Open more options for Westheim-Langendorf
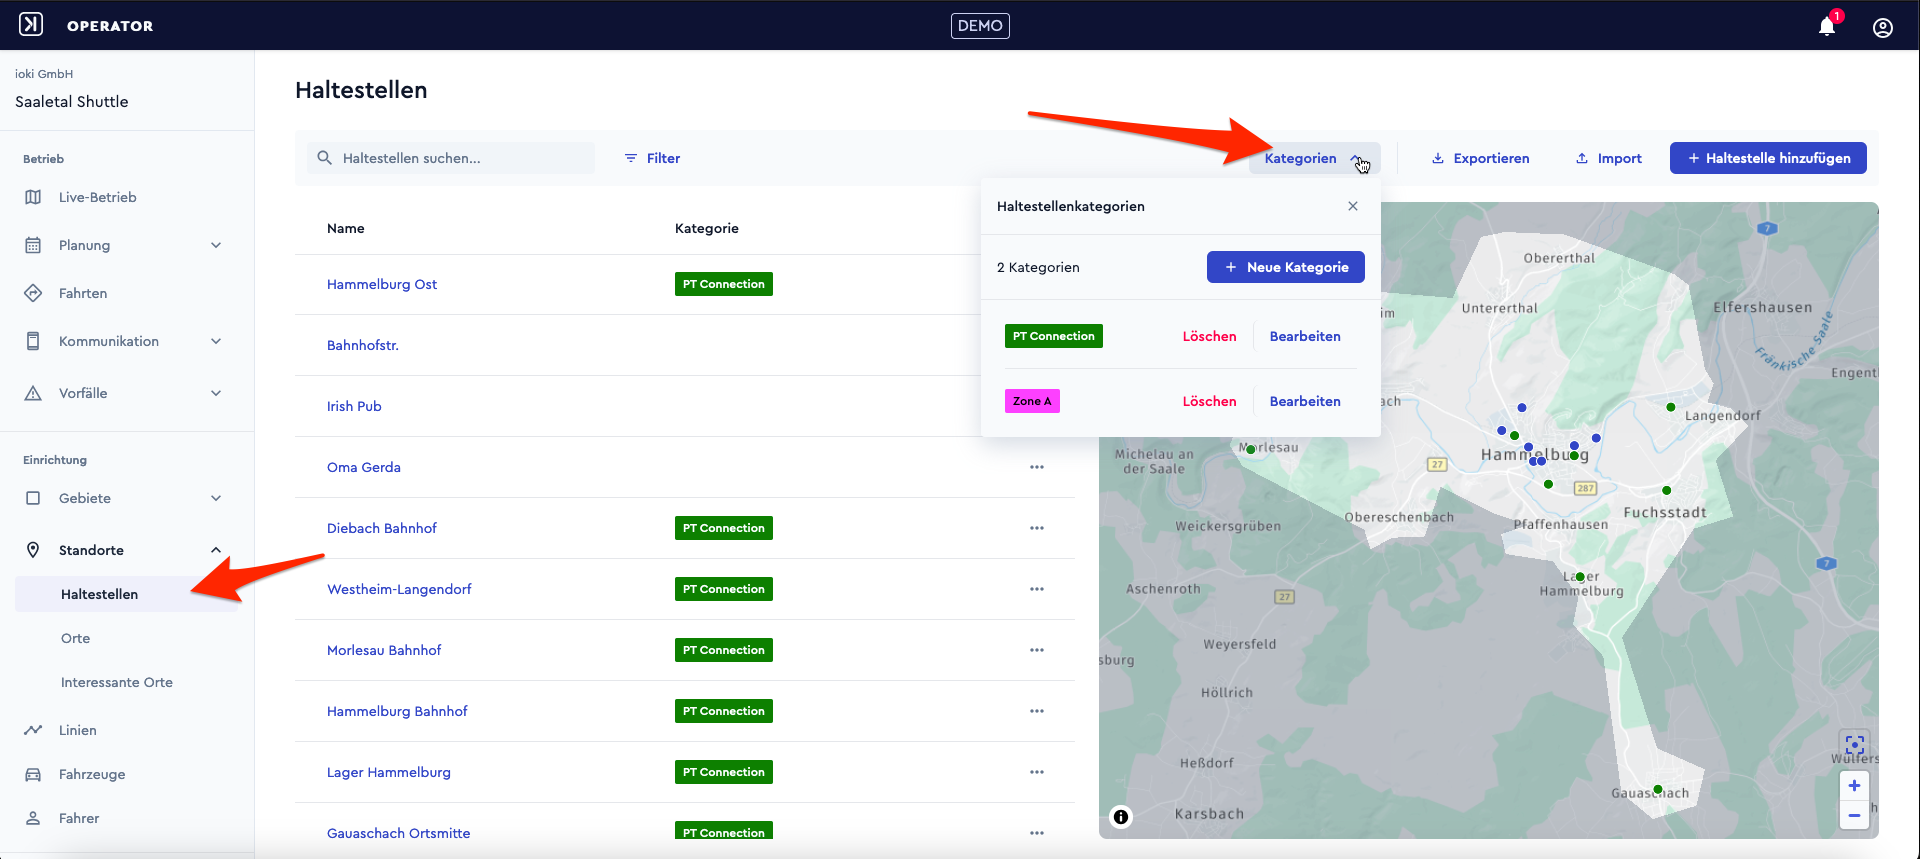This screenshot has width=1920, height=859. tap(1037, 589)
